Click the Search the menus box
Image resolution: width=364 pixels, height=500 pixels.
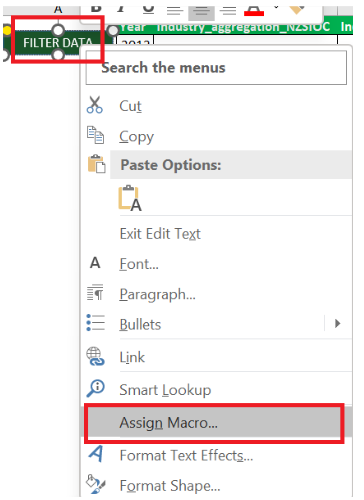click(216, 68)
